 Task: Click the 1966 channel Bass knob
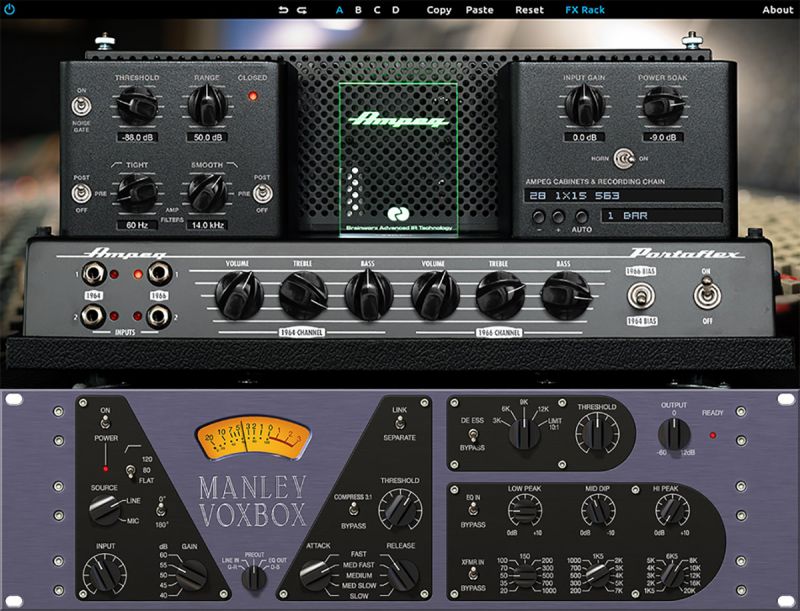pyautogui.click(x=565, y=296)
